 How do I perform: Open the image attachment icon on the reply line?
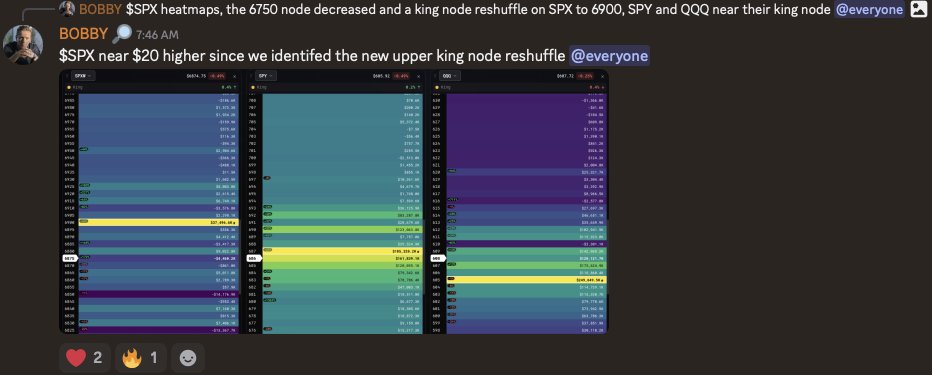tap(918, 9)
